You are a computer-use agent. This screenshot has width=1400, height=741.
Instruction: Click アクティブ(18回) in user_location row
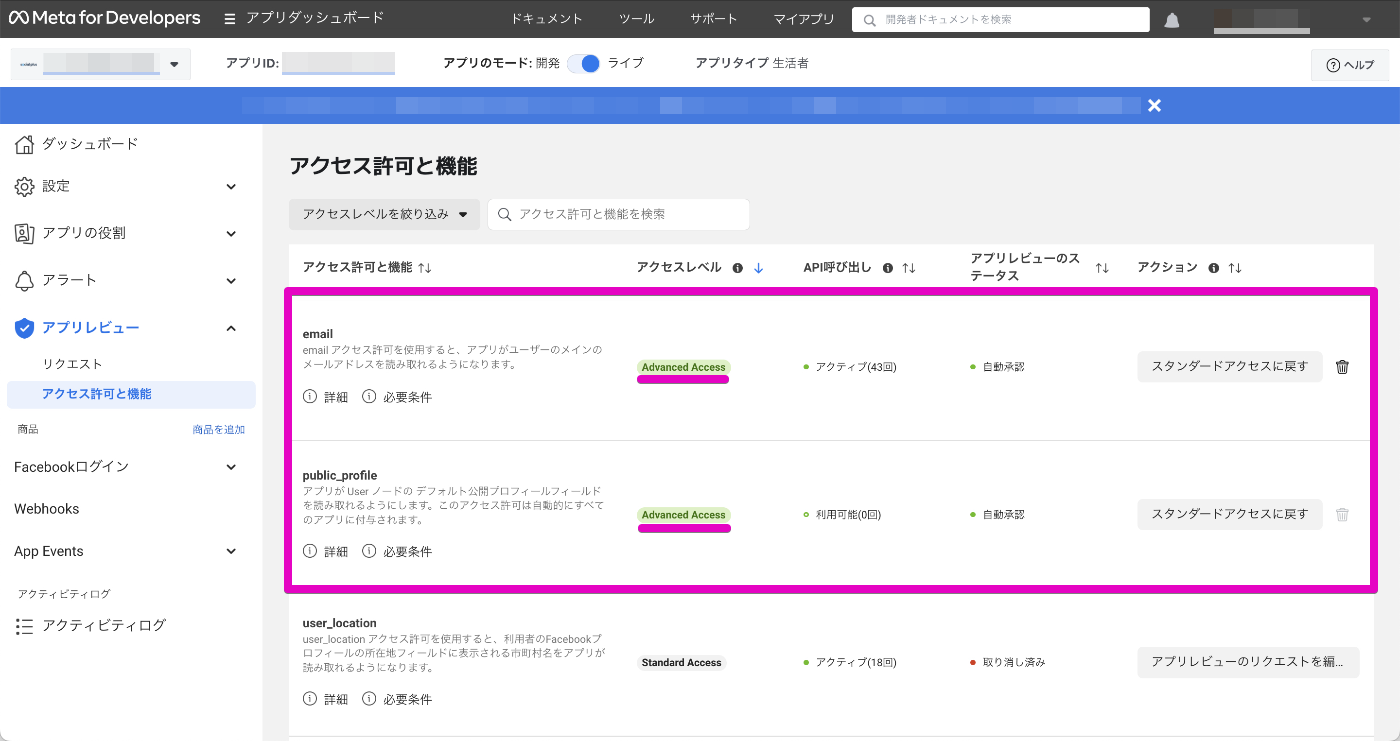click(850, 663)
